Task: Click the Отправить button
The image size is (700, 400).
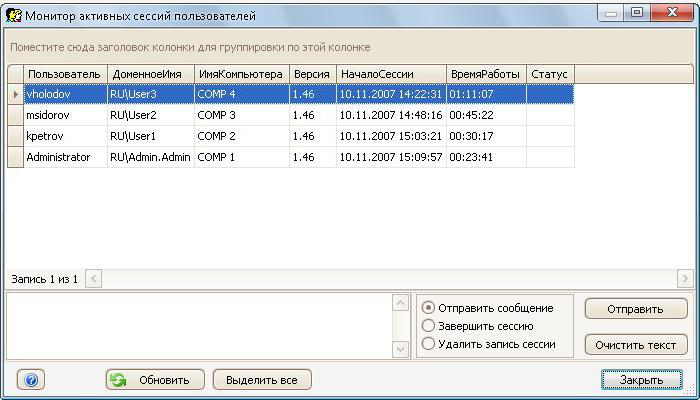Action: pos(636,309)
